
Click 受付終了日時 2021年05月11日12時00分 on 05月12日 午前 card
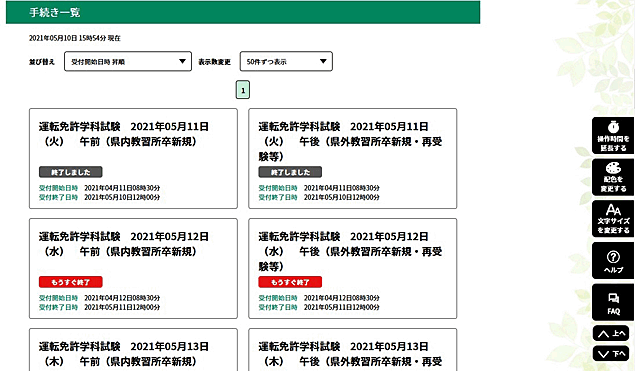[99, 307]
